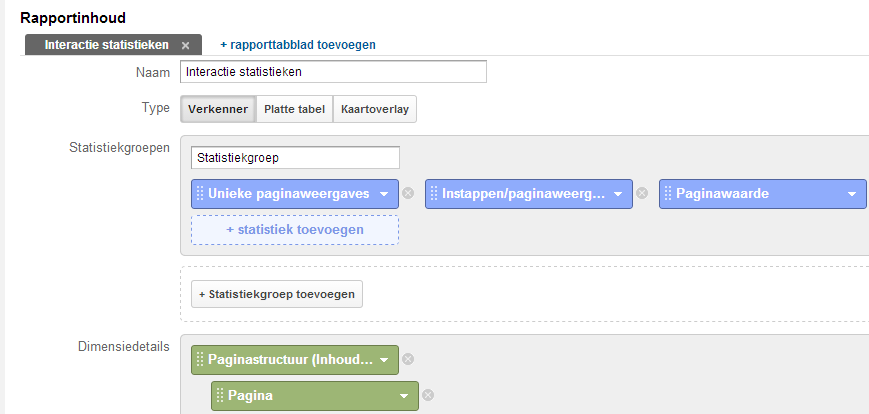Remove the Paginastructuur dimension

coord(408,360)
